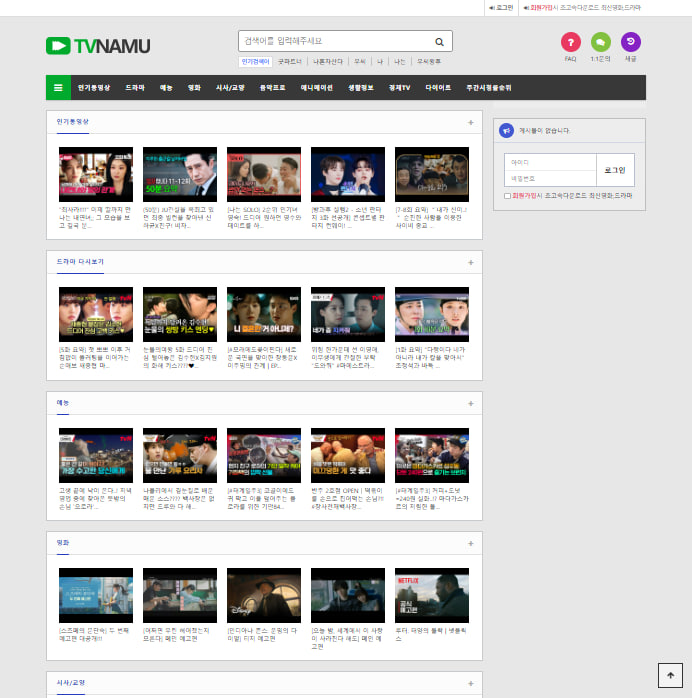Image resolution: width=692 pixels, height=698 pixels.
Task: Click the sidebar red 회원가입 link
Action: pyautogui.click(x=524, y=195)
